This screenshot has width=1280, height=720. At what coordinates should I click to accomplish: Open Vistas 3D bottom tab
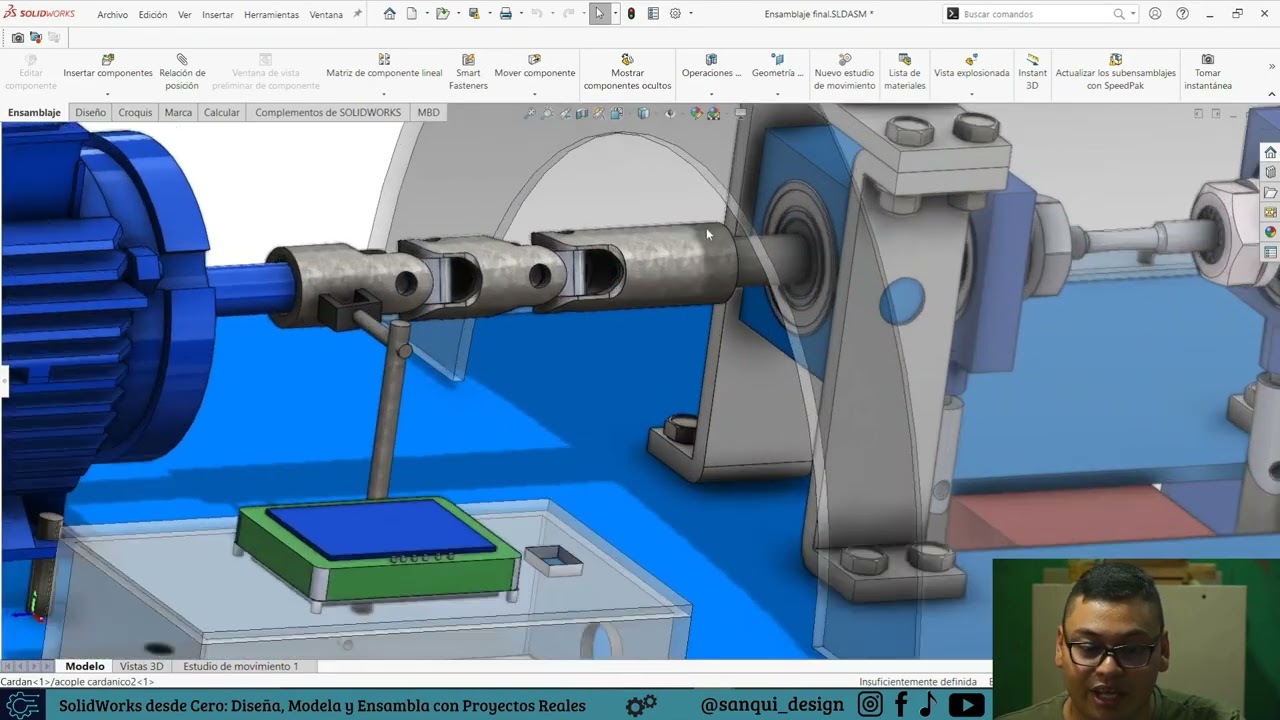point(142,666)
